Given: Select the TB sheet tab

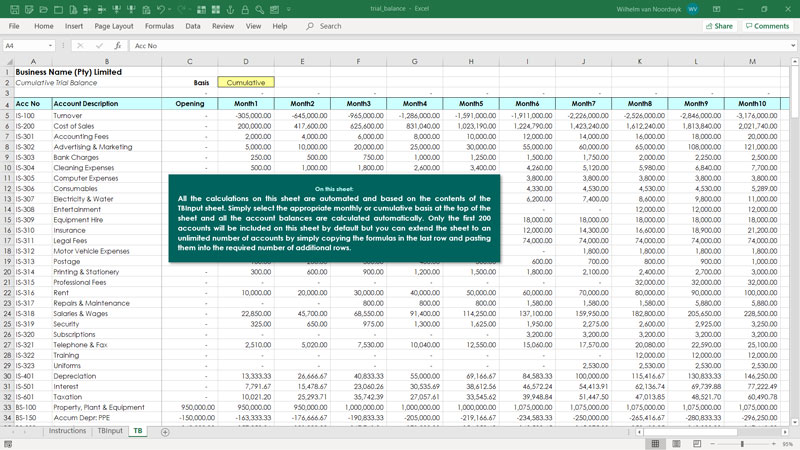Looking at the screenshot, I should pos(138,431).
